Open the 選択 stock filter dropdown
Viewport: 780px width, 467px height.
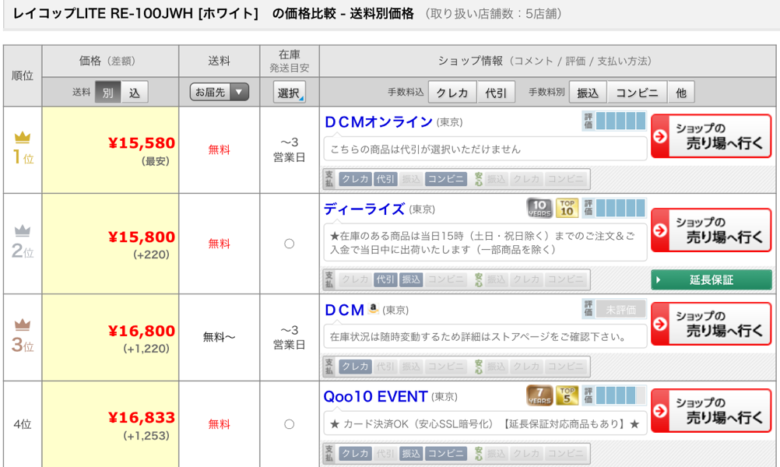click(289, 92)
